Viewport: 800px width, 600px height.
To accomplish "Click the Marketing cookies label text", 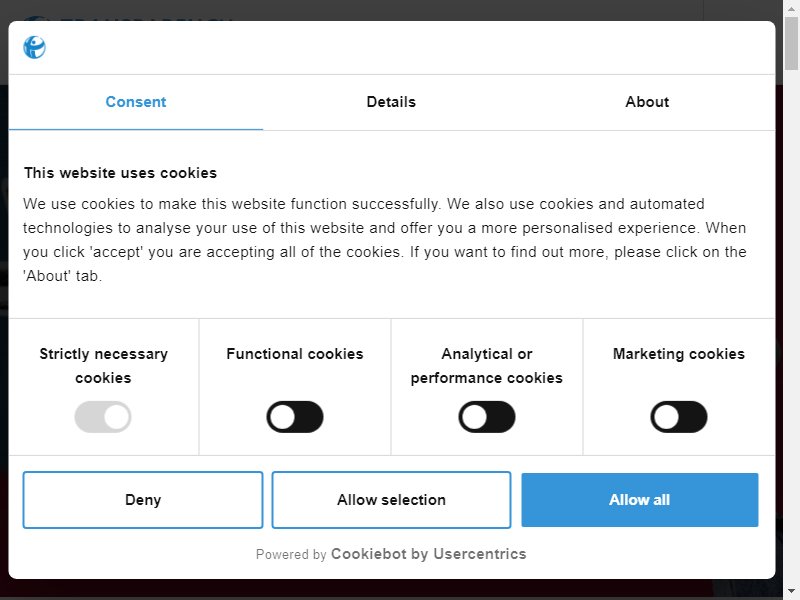I will (679, 354).
